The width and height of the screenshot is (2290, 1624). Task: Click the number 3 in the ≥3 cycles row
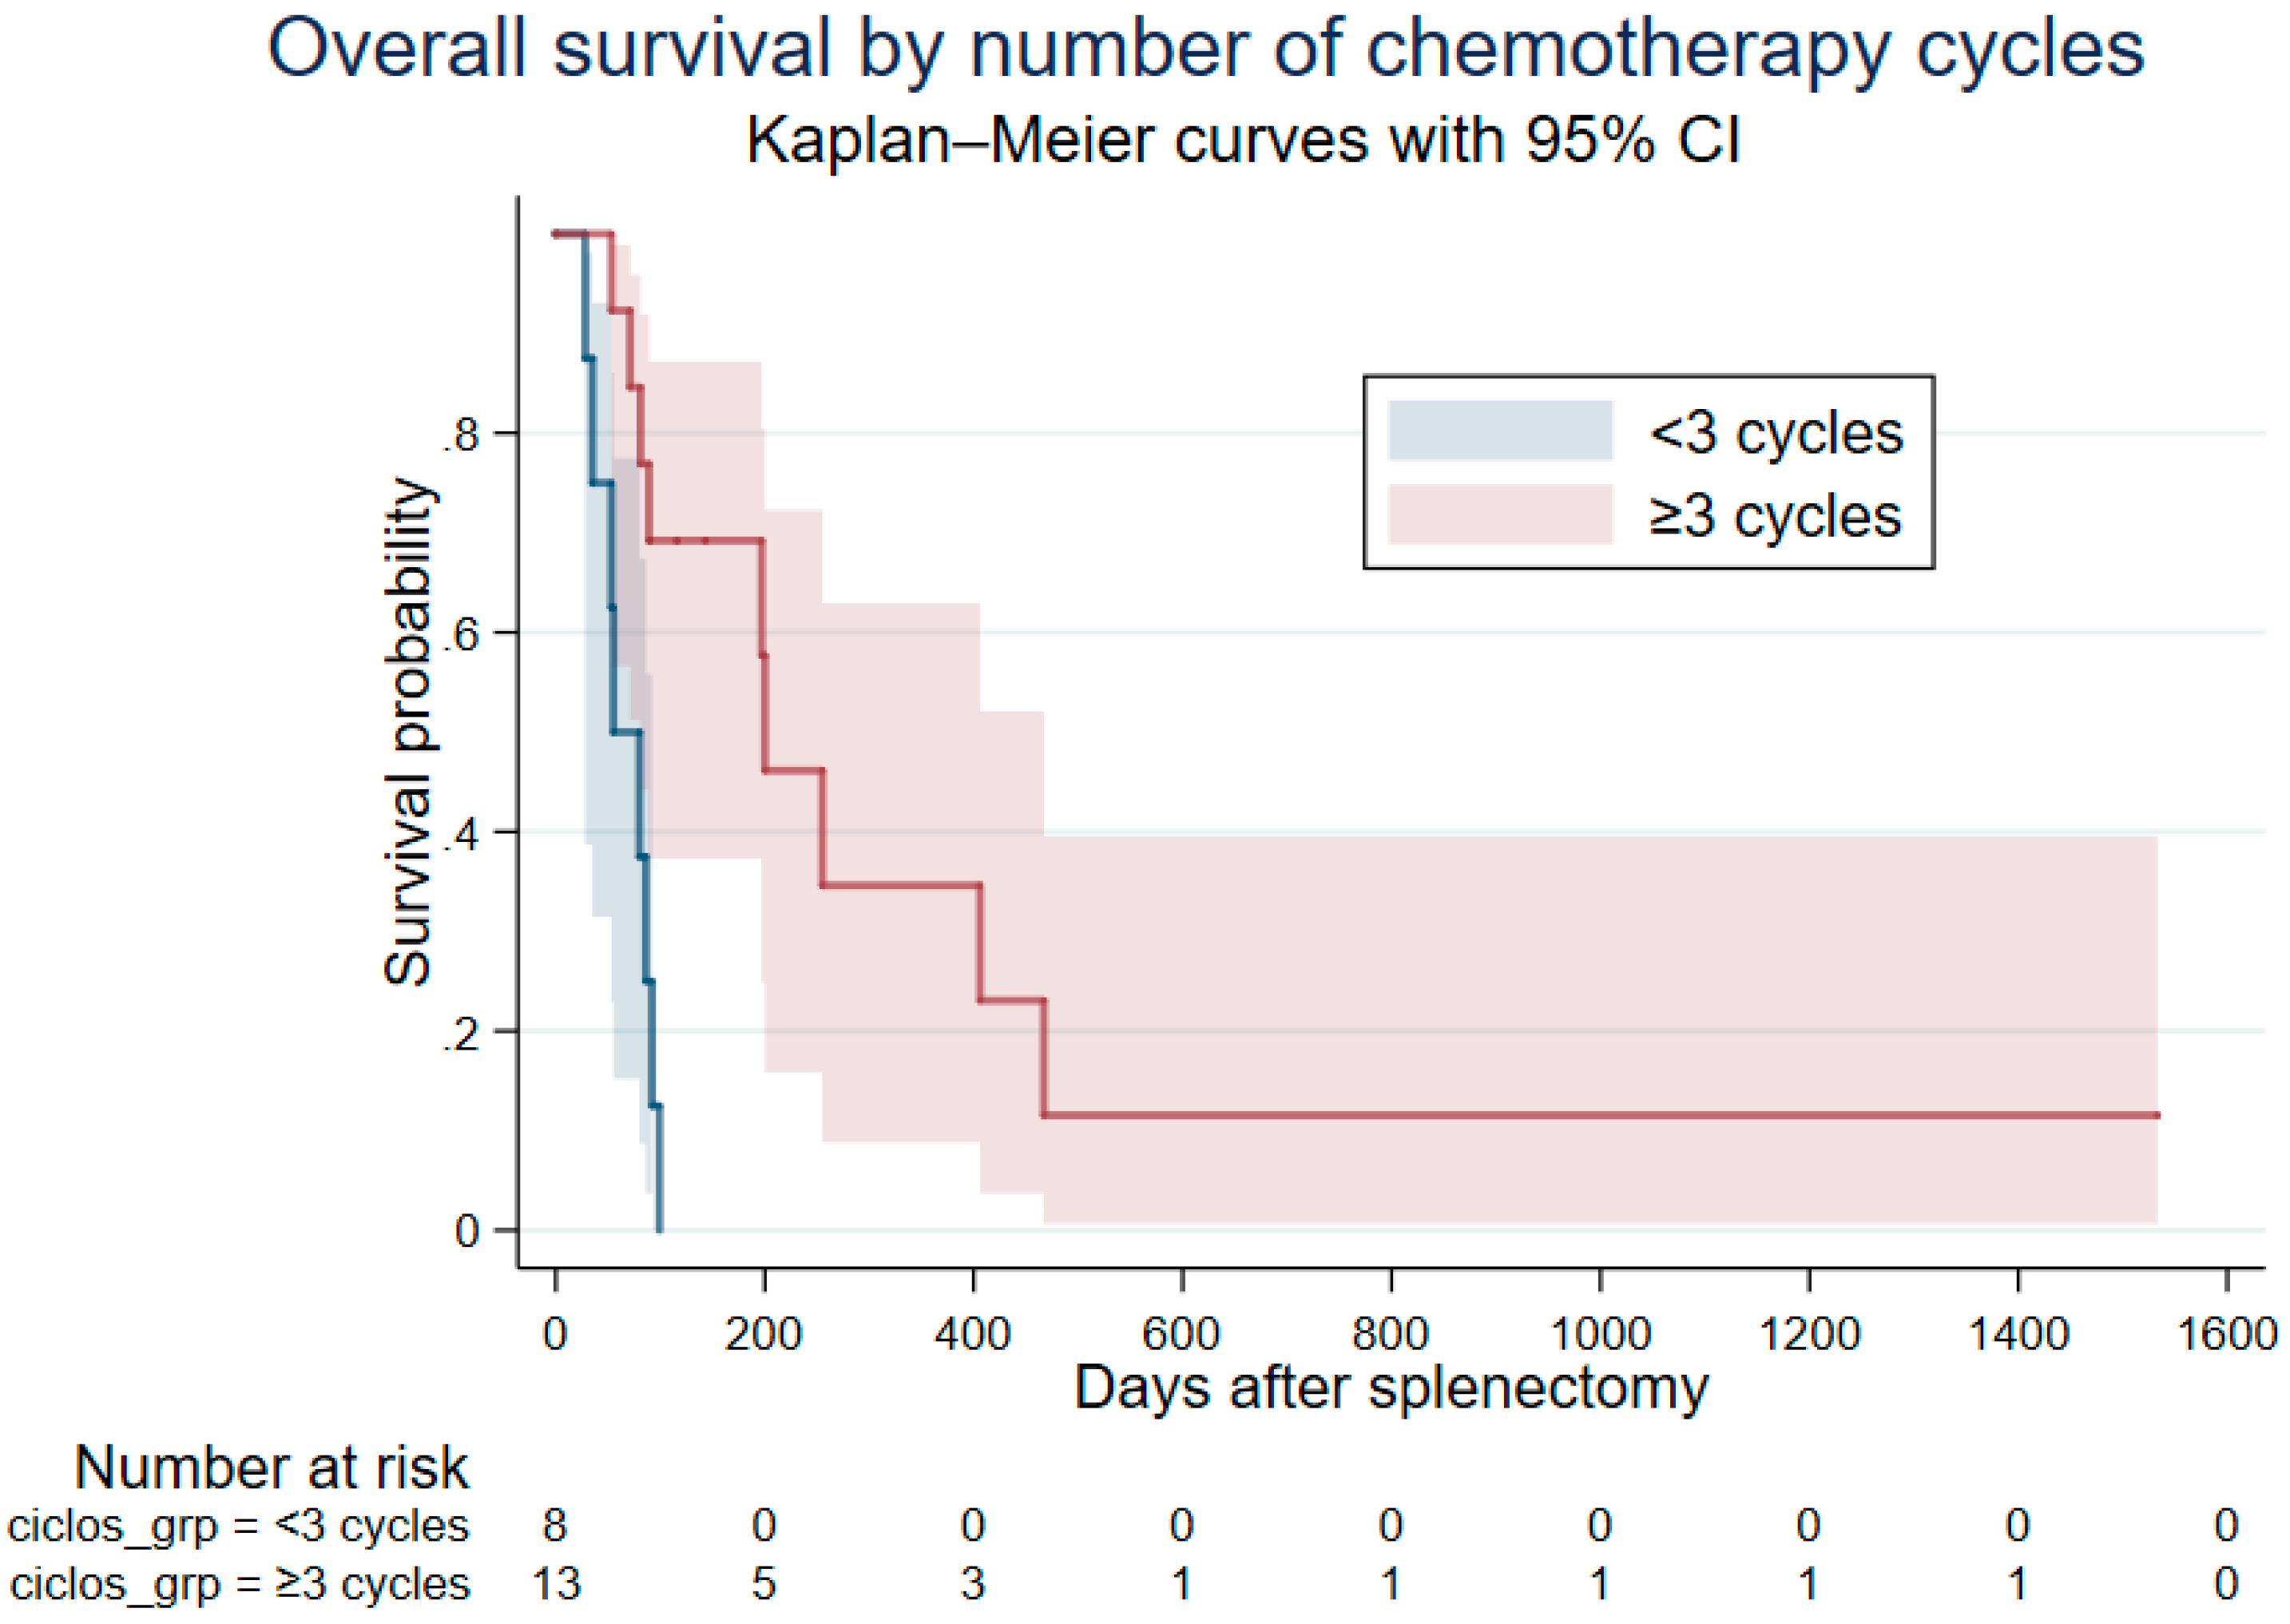tap(973, 1585)
